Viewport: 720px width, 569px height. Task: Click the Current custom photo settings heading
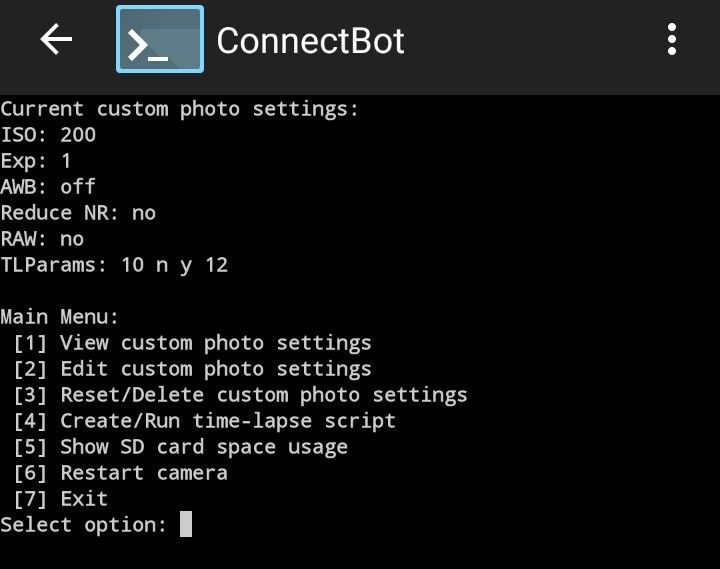click(180, 109)
